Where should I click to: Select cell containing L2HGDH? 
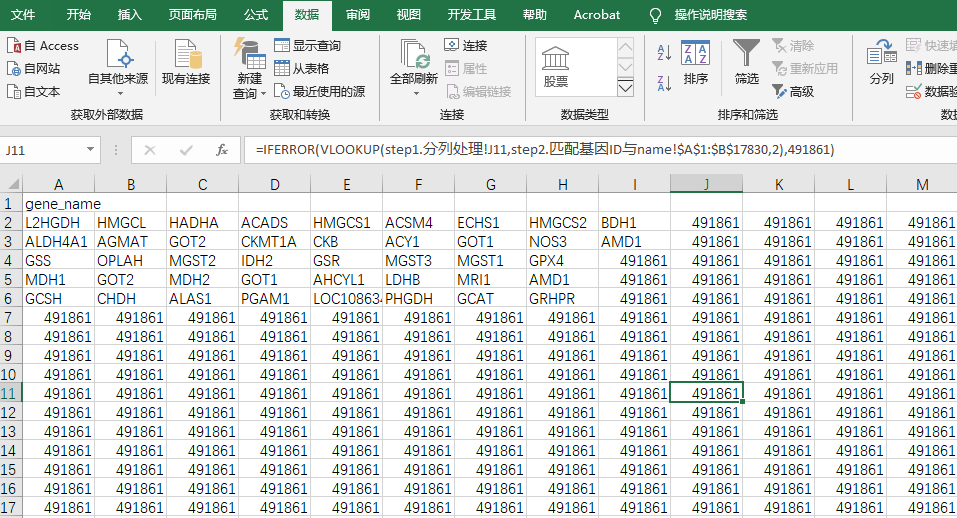point(59,223)
